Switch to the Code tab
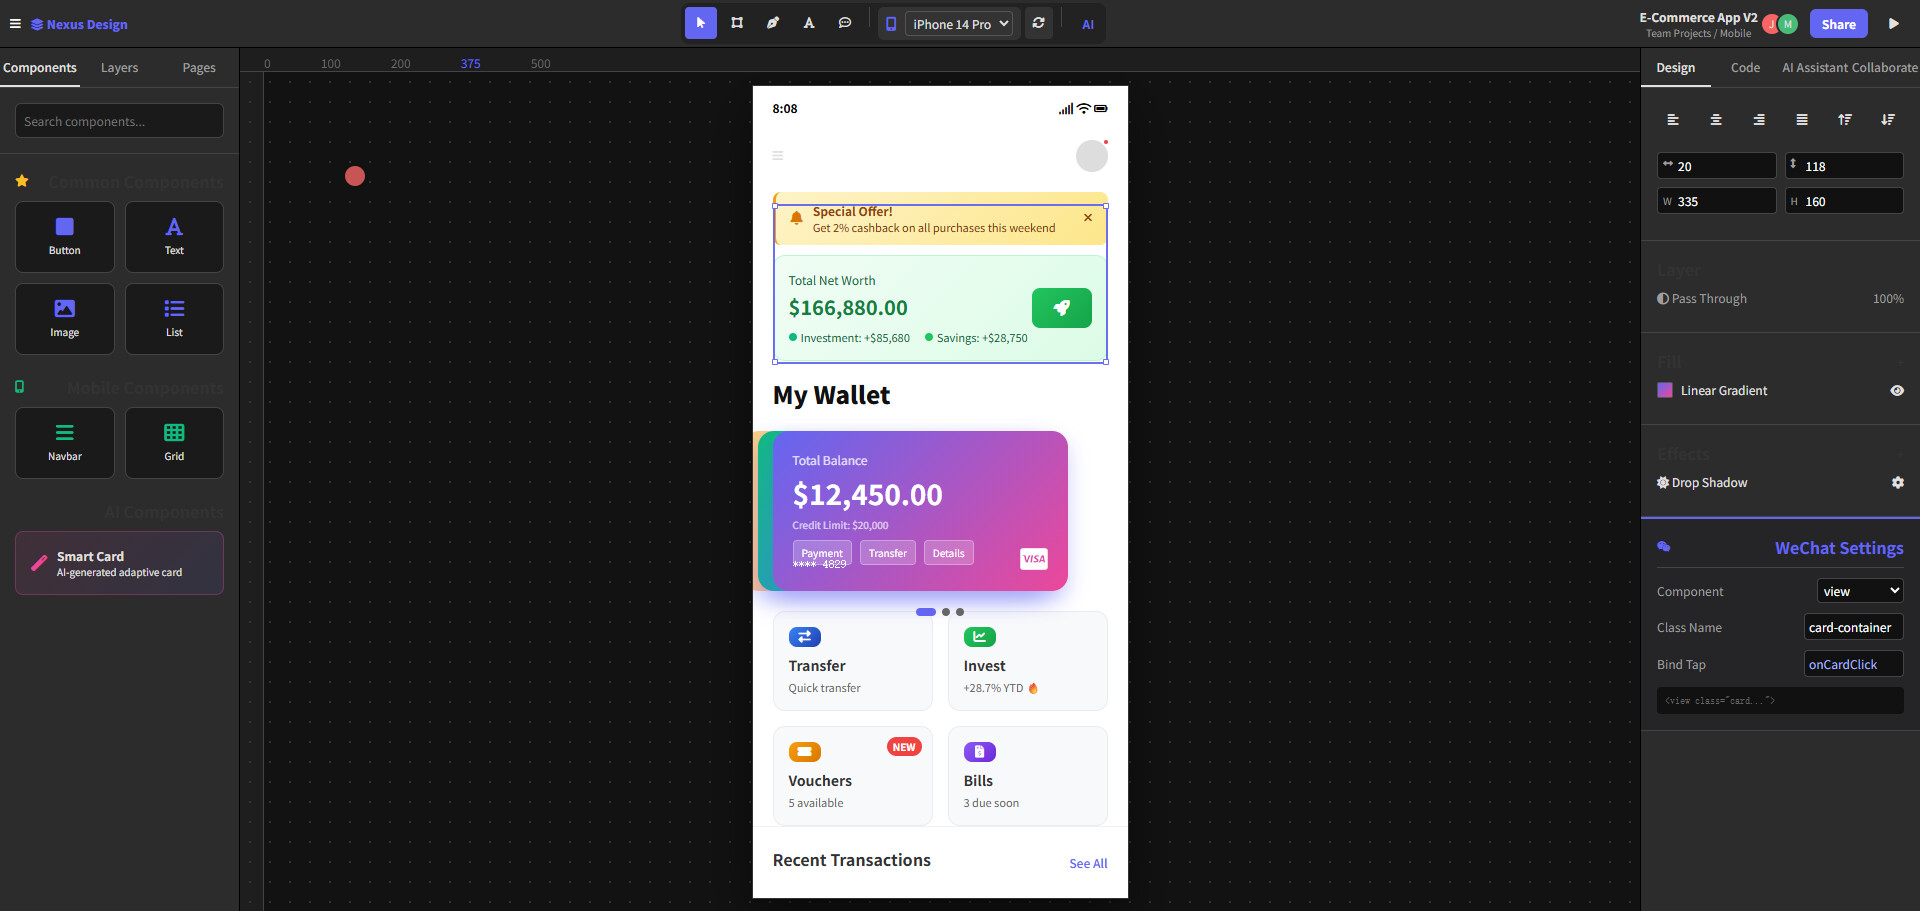The width and height of the screenshot is (1920, 911). click(1745, 68)
